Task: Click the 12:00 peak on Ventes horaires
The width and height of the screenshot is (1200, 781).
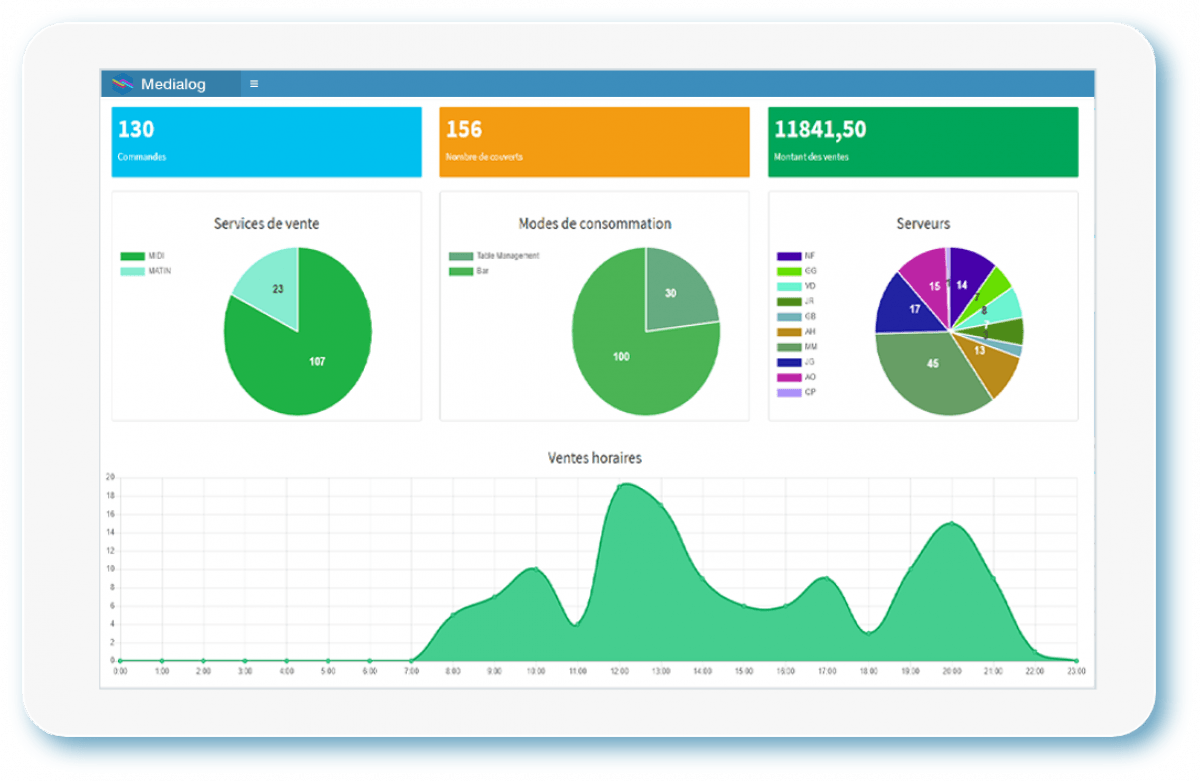Action: coord(620,486)
